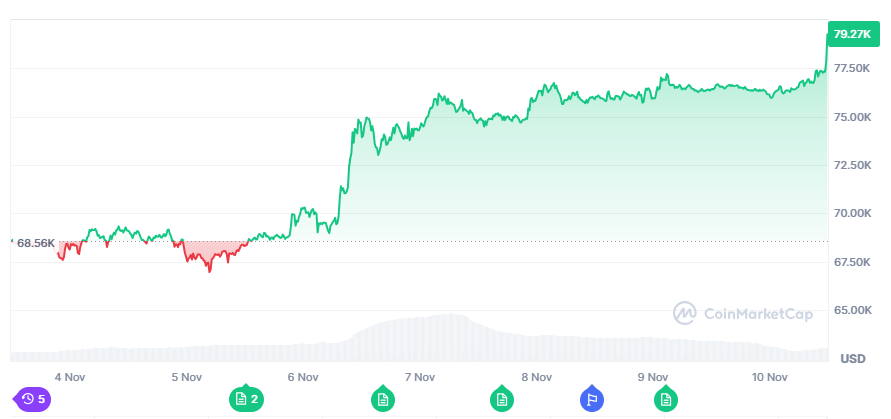Click the 77.50K price axis label

(852, 68)
